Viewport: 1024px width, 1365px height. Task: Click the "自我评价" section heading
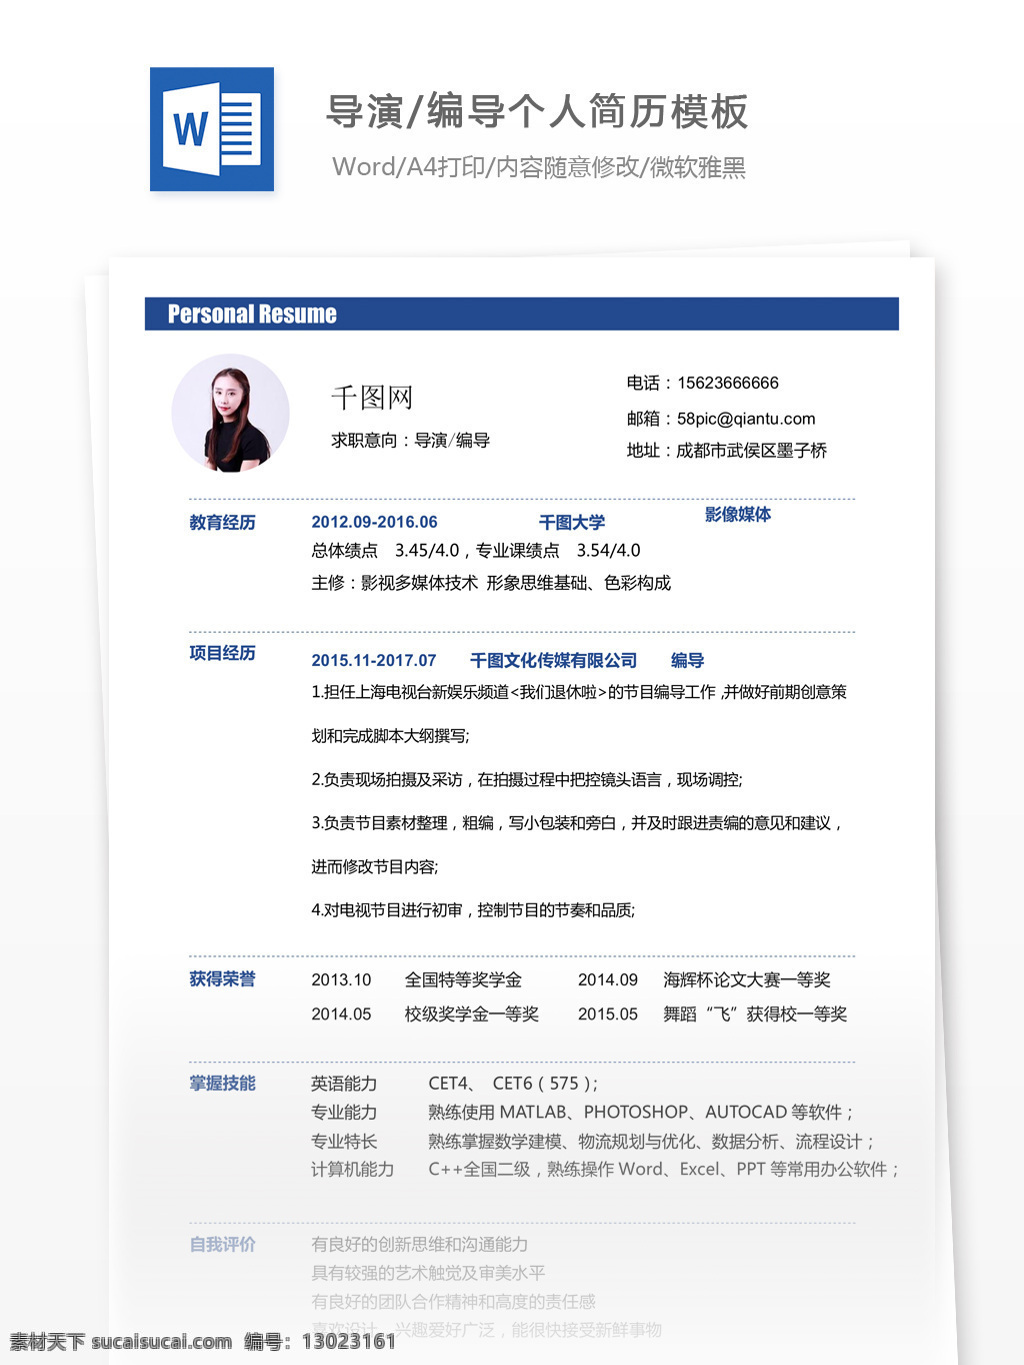(222, 1244)
